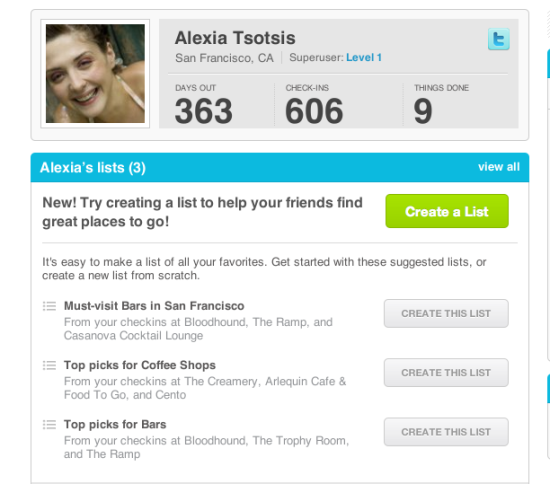Select the Must-visit Bars in San Francisco title

(x=154, y=306)
